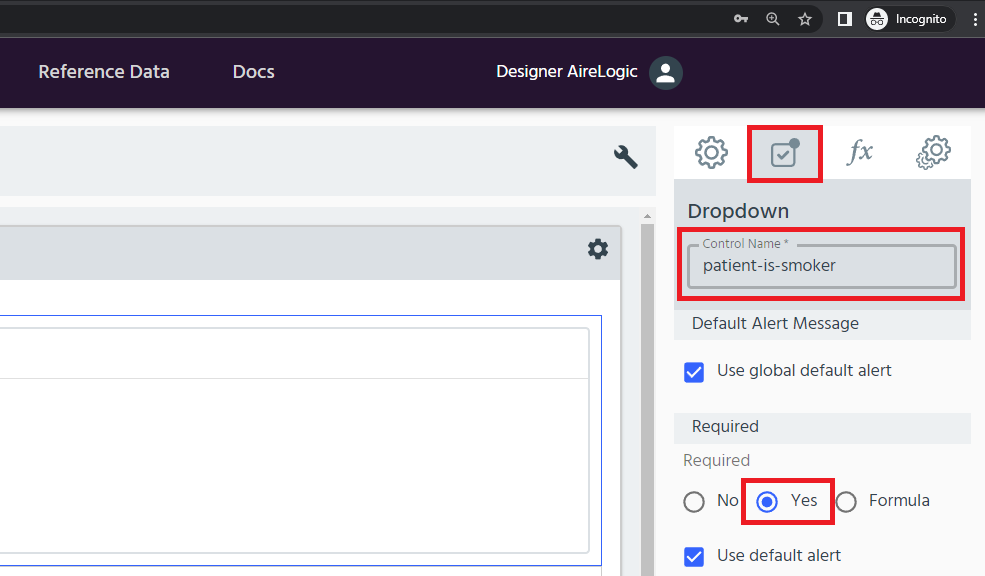Switch to the validation checkbox tab

coord(785,154)
